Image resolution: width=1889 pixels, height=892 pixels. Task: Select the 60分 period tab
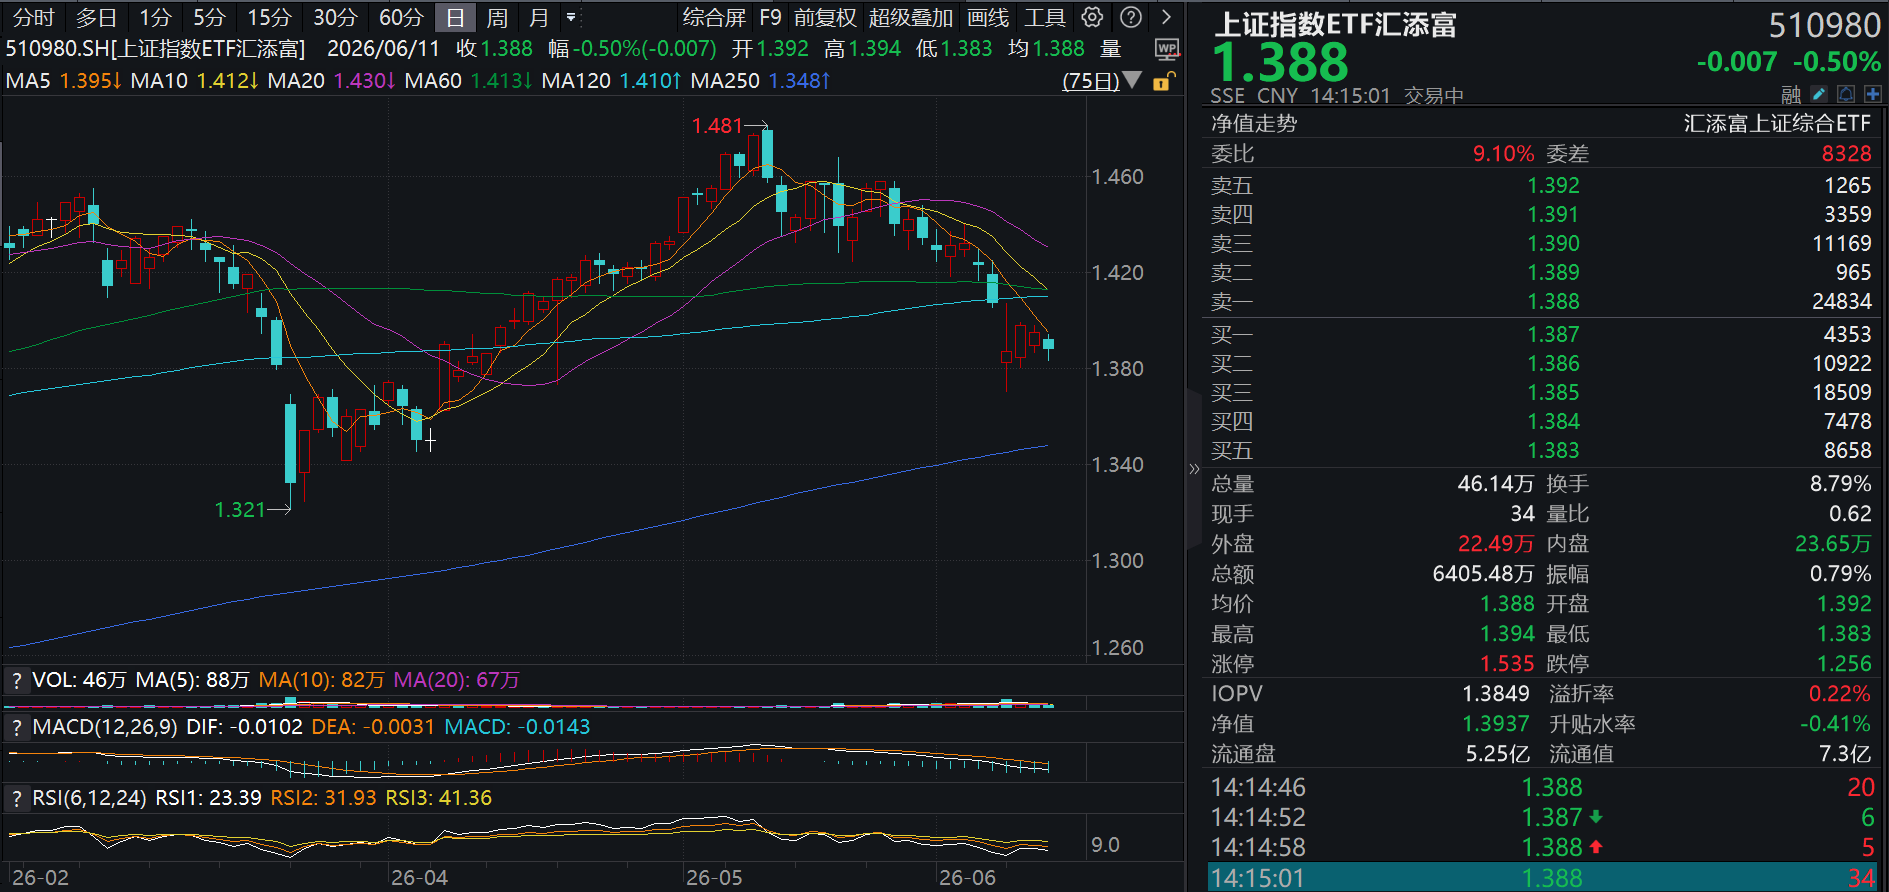coord(401,17)
